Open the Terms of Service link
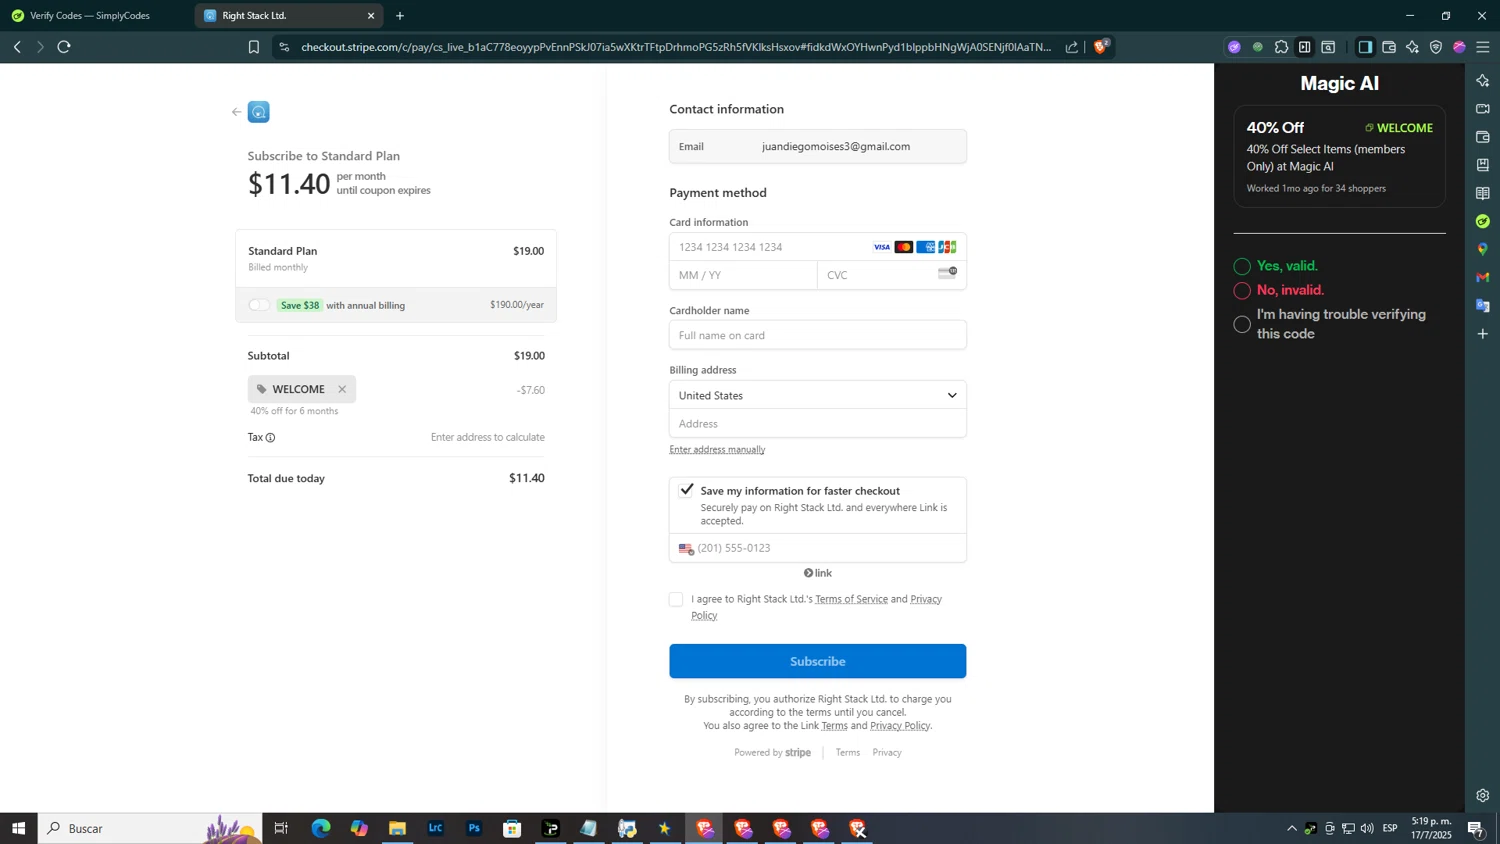Viewport: 1500px width, 844px height. point(851,599)
